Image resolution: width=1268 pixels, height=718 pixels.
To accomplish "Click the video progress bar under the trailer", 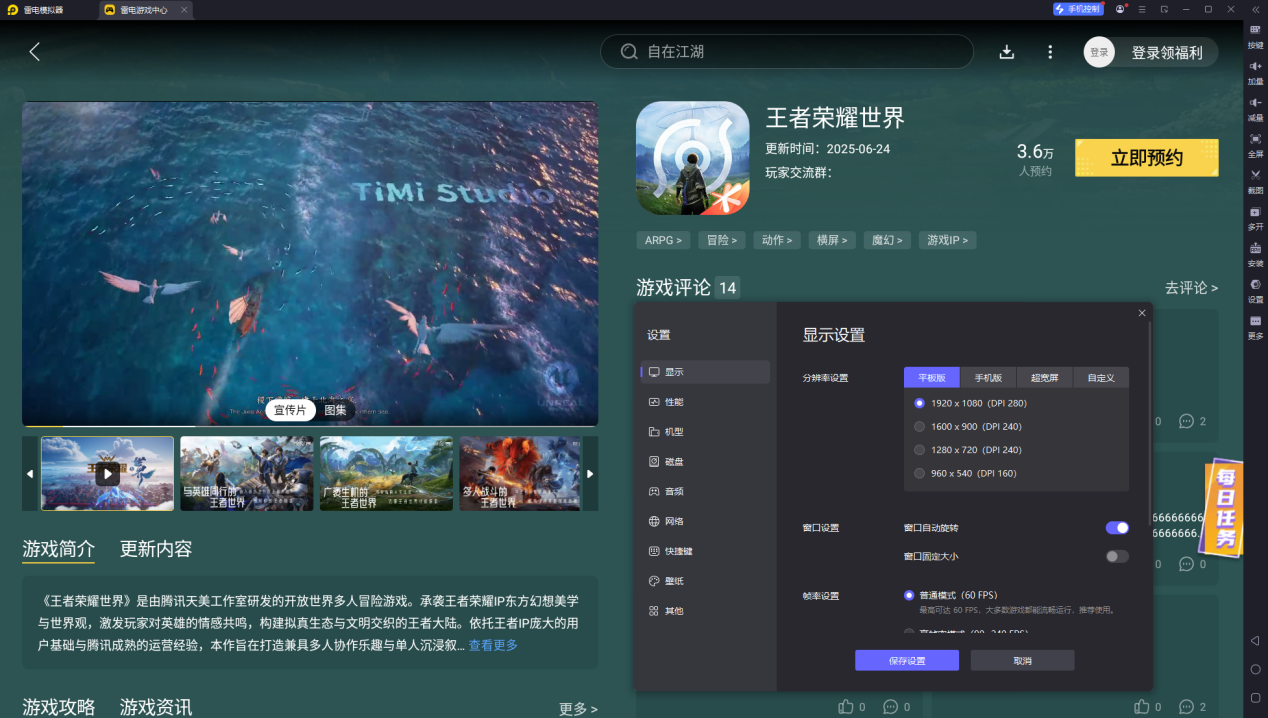I will tap(310, 426).
